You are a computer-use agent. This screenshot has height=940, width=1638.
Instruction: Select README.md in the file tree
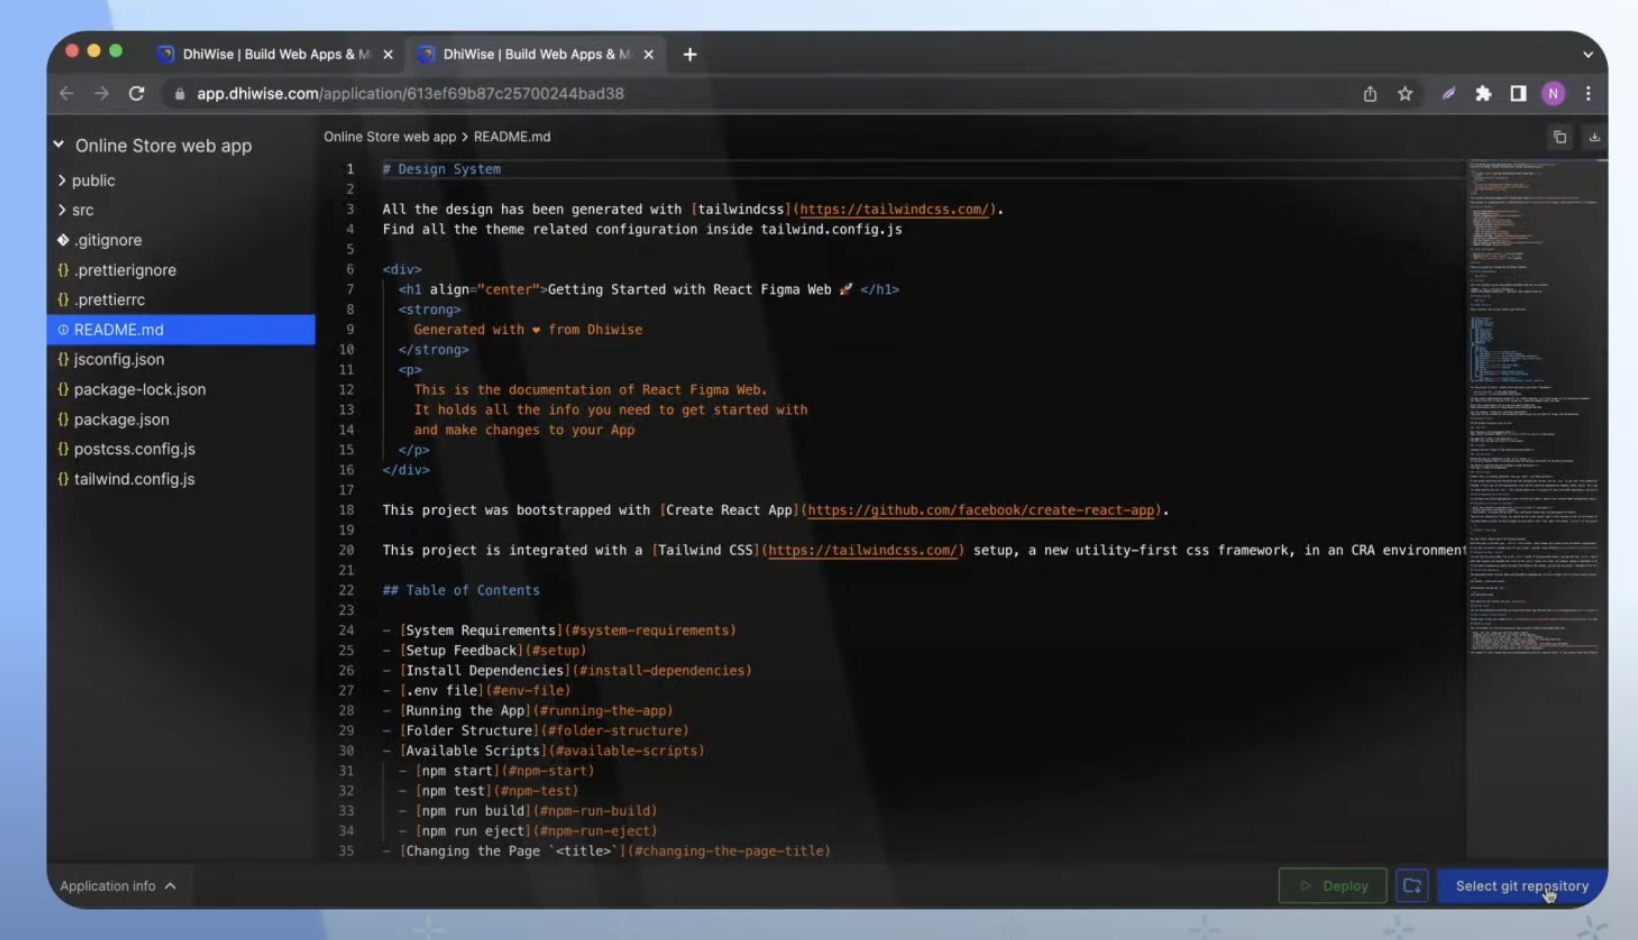pyautogui.click(x=181, y=329)
